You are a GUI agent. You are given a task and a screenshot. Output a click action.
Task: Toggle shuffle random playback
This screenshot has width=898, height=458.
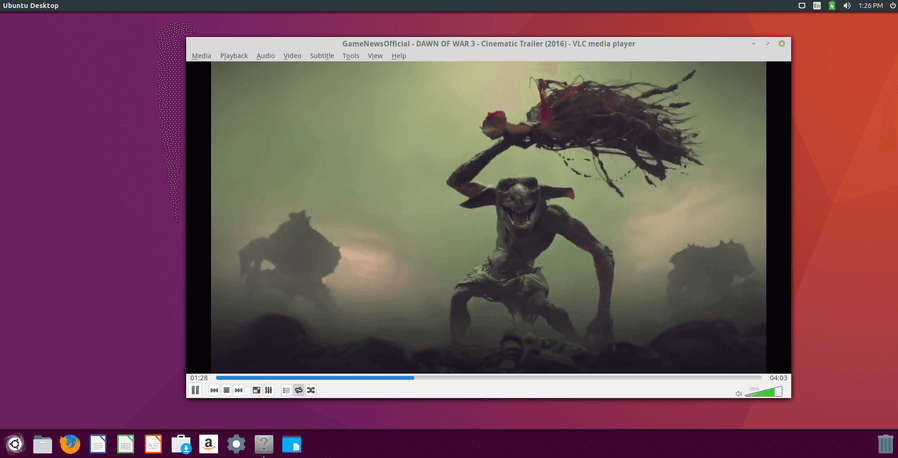[x=311, y=390]
